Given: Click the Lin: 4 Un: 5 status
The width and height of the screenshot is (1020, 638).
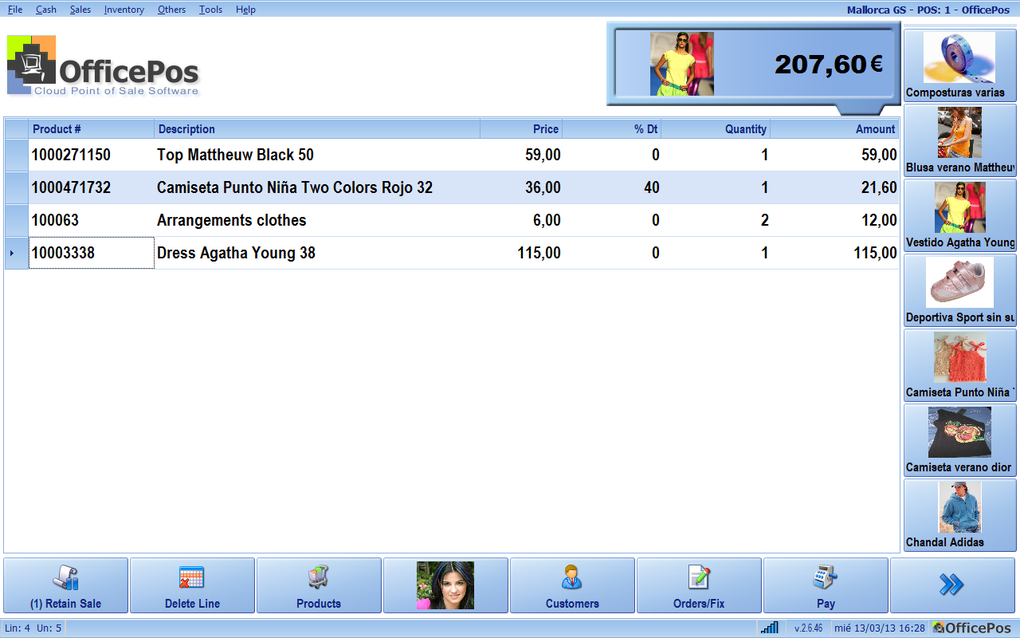Looking at the screenshot, I should pyautogui.click(x=33, y=628).
